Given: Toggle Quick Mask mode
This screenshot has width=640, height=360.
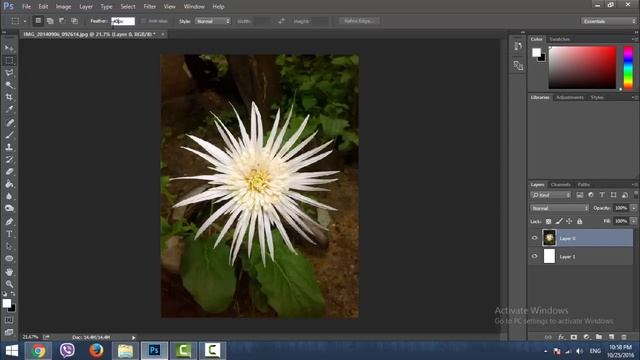Looking at the screenshot, I should (9, 320).
